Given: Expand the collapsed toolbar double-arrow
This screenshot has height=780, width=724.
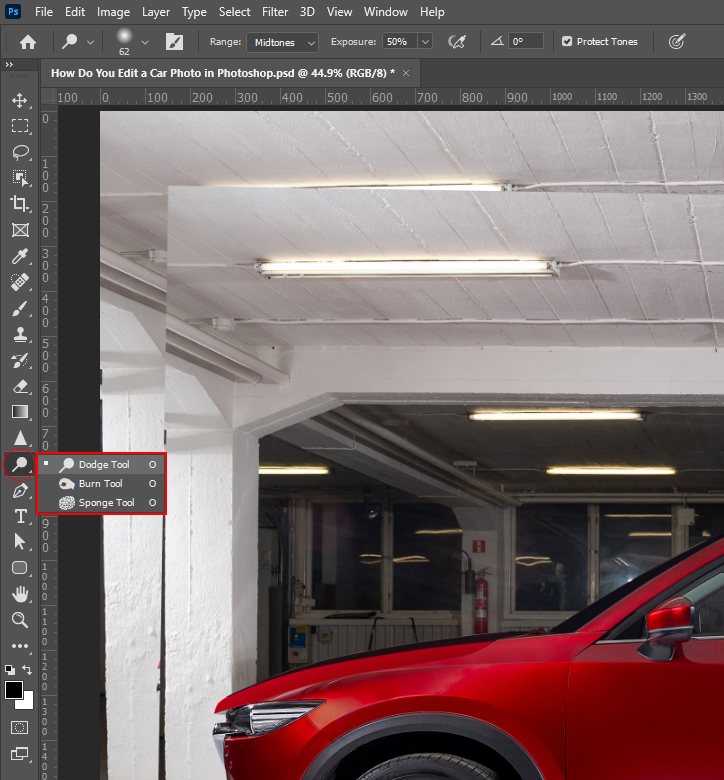Looking at the screenshot, I should 9,64.
